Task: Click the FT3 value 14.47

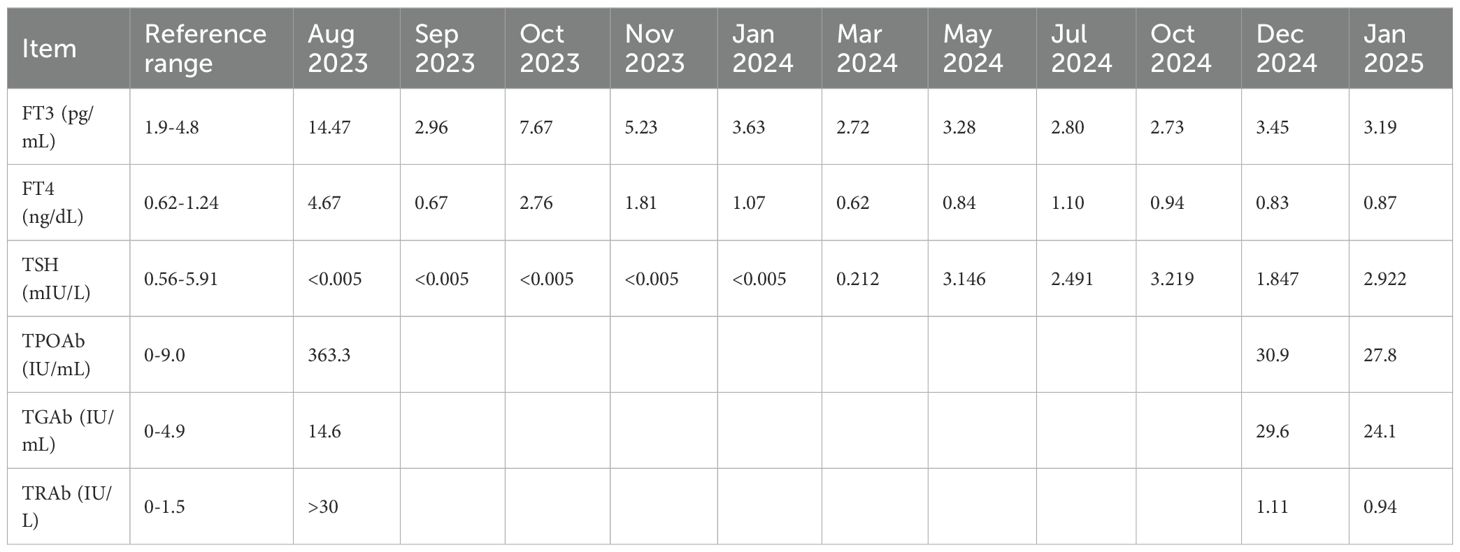Action: coord(332,127)
